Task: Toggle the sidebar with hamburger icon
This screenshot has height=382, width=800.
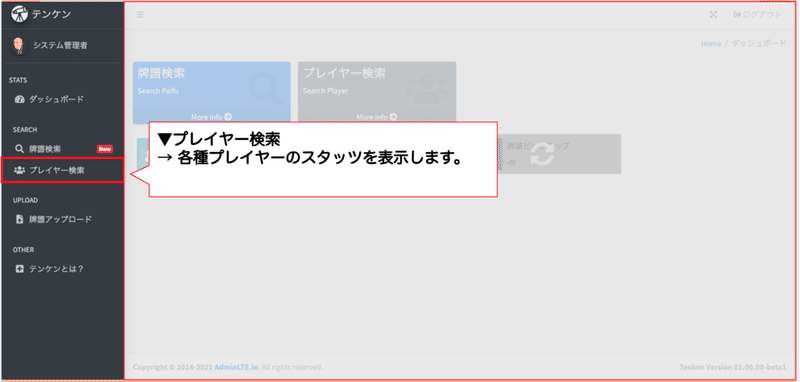Action: [x=140, y=15]
